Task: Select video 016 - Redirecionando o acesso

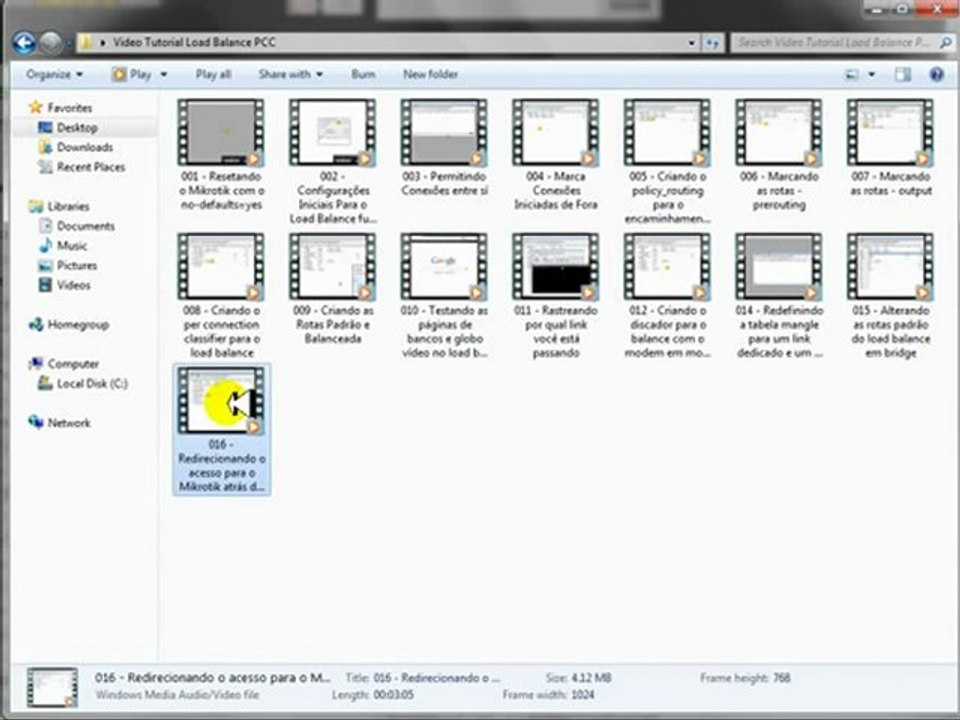Action: [221, 430]
